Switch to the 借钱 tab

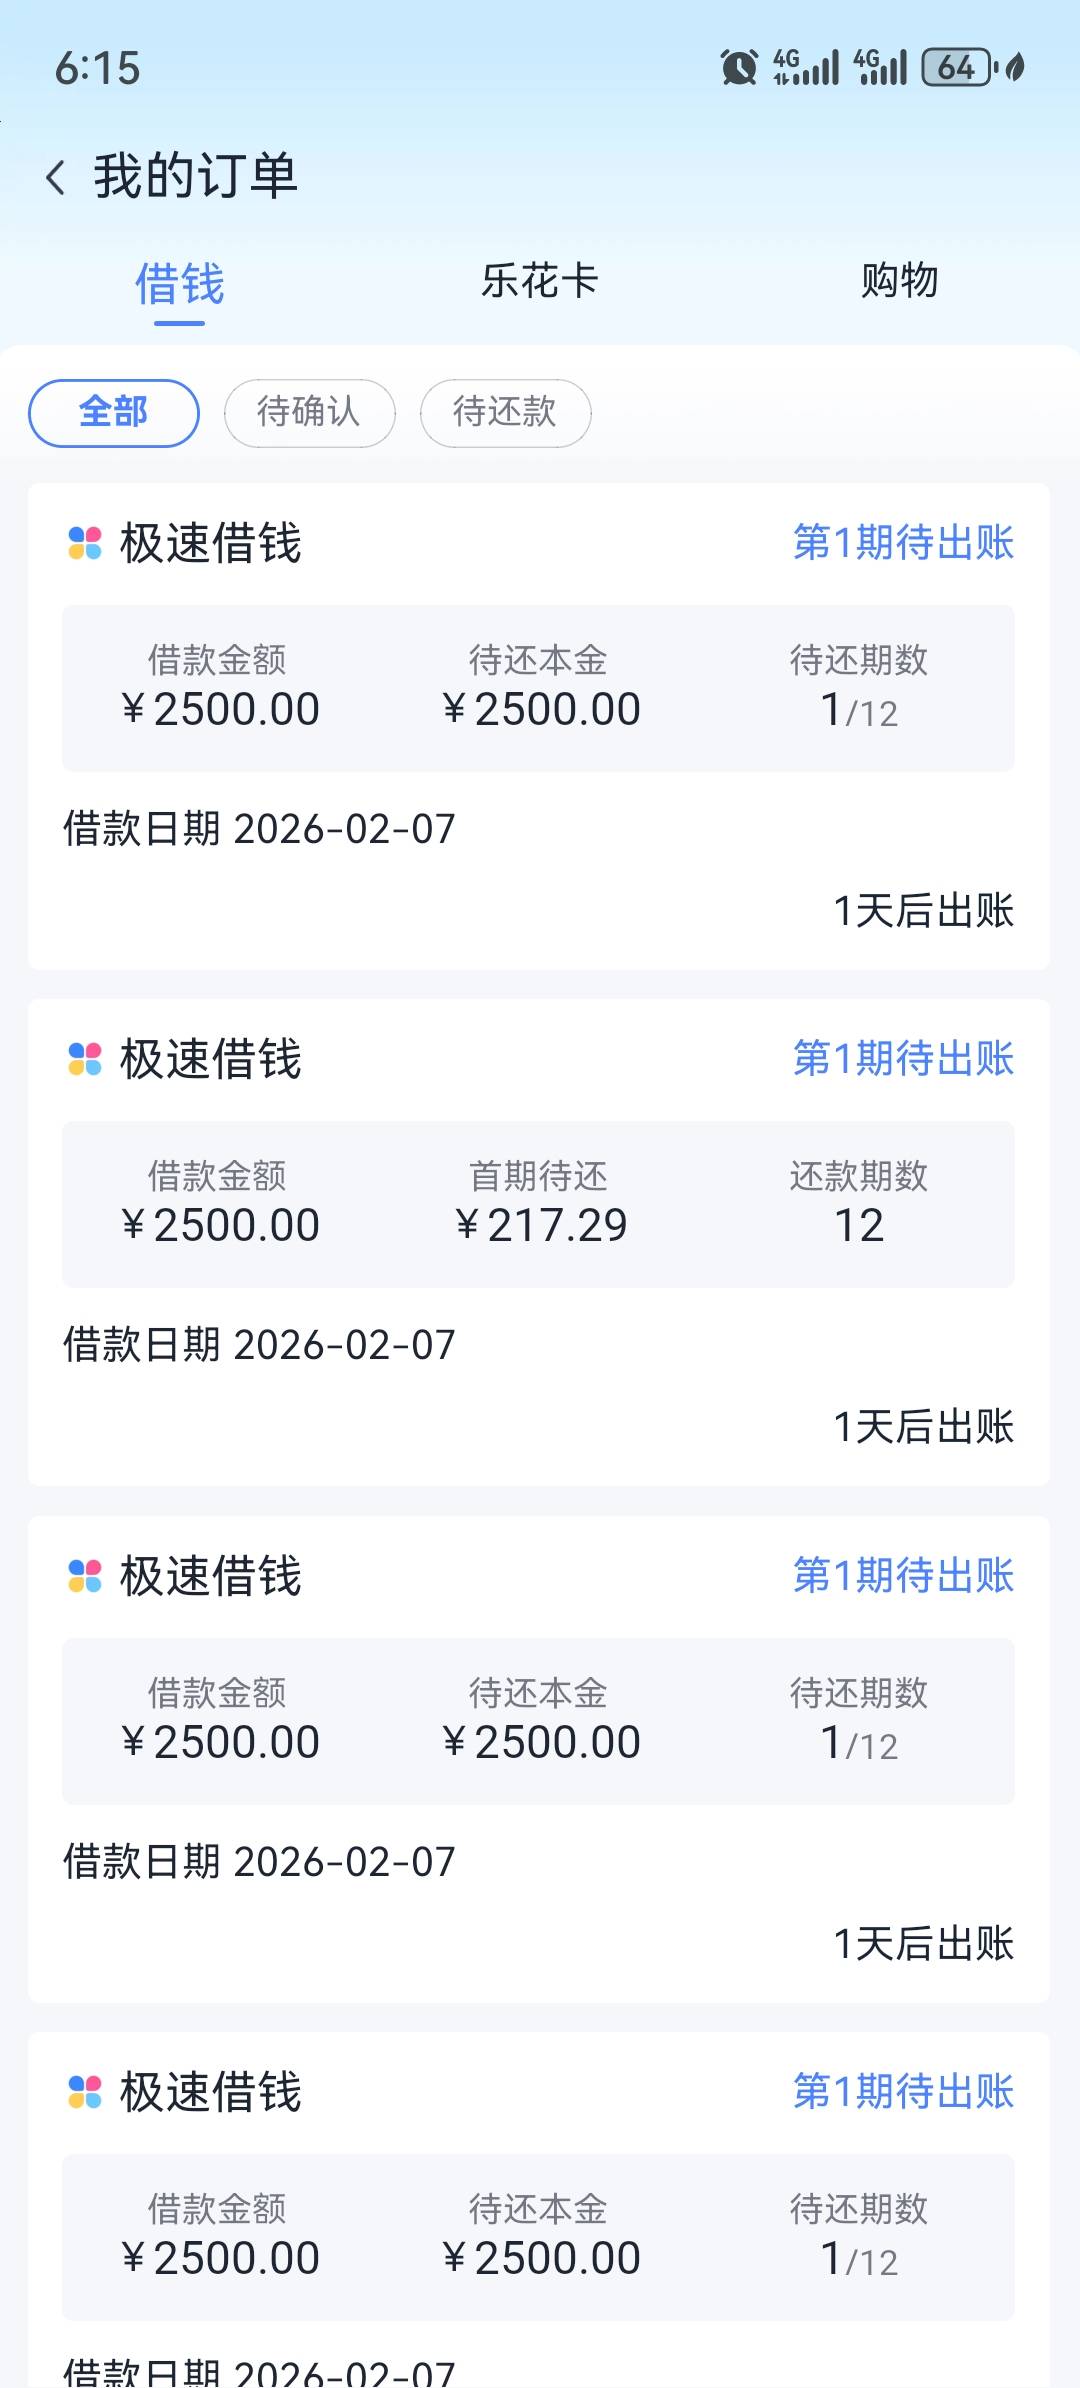click(180, 284)
